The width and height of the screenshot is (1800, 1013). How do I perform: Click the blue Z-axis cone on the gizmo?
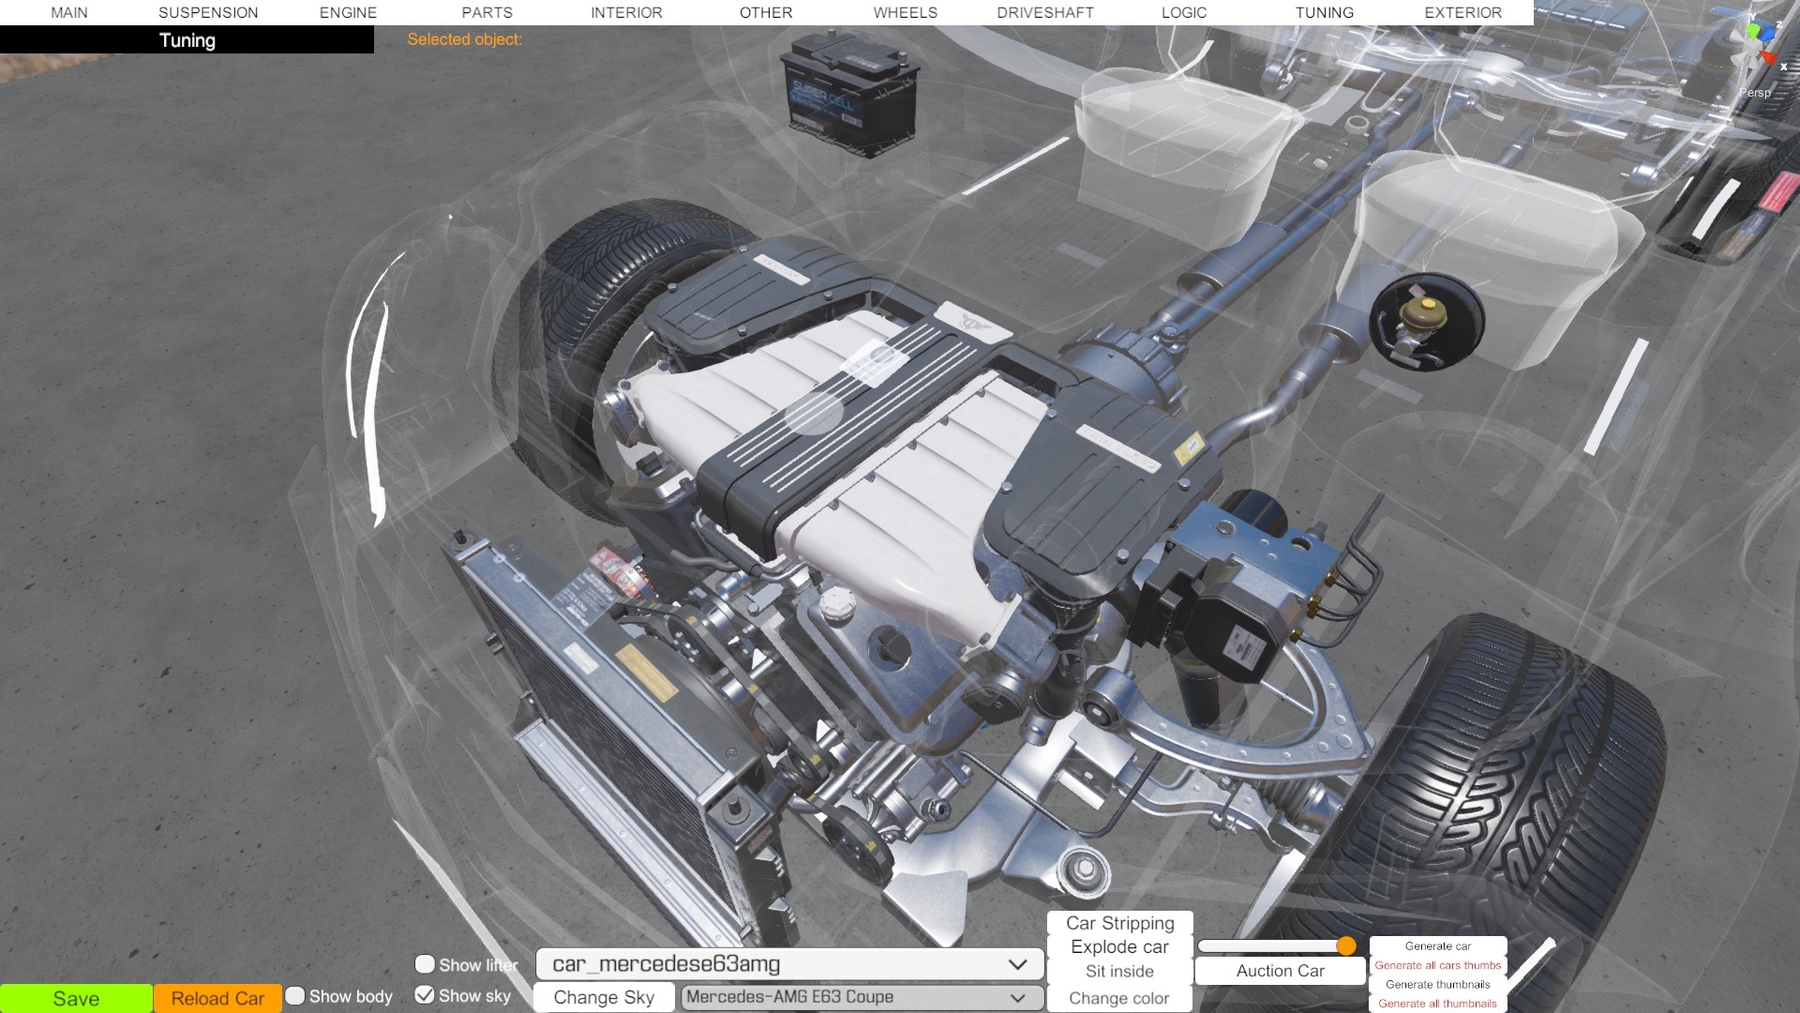(1768, 33)
